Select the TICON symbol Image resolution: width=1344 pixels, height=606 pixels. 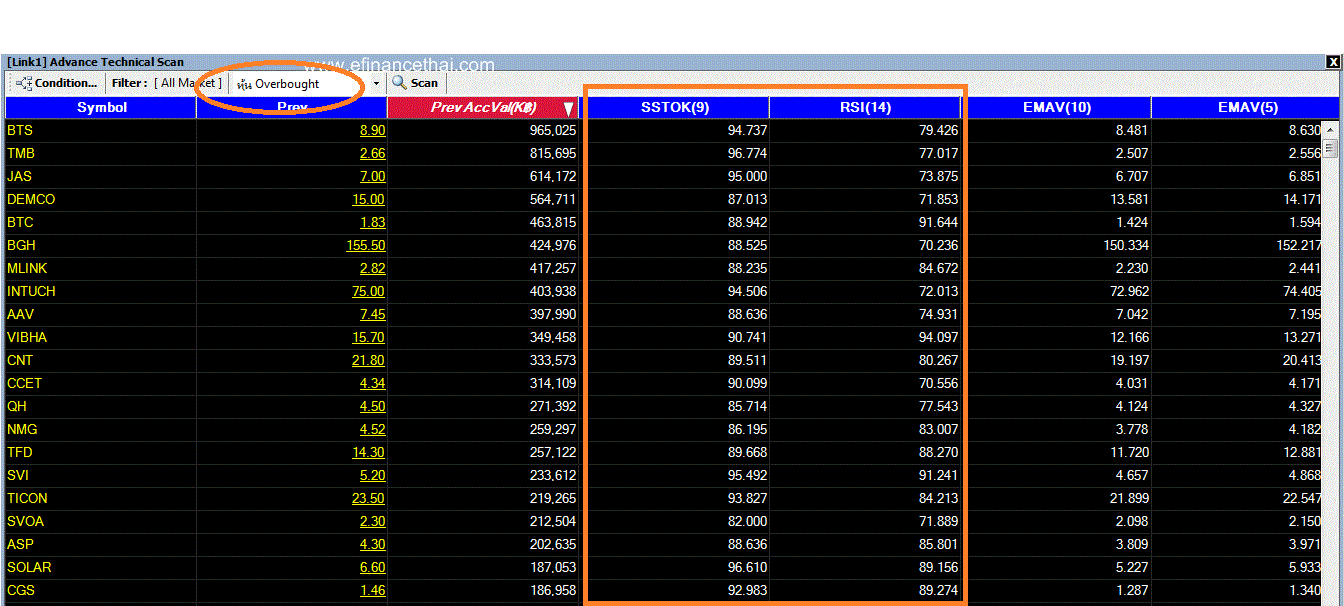coord(27,498)
